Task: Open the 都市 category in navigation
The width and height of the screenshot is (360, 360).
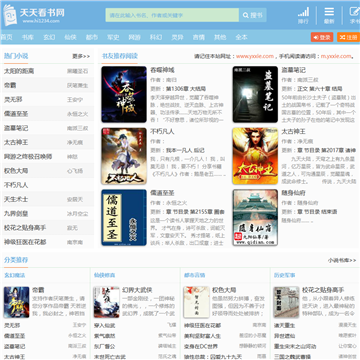Action: (92, 37)
